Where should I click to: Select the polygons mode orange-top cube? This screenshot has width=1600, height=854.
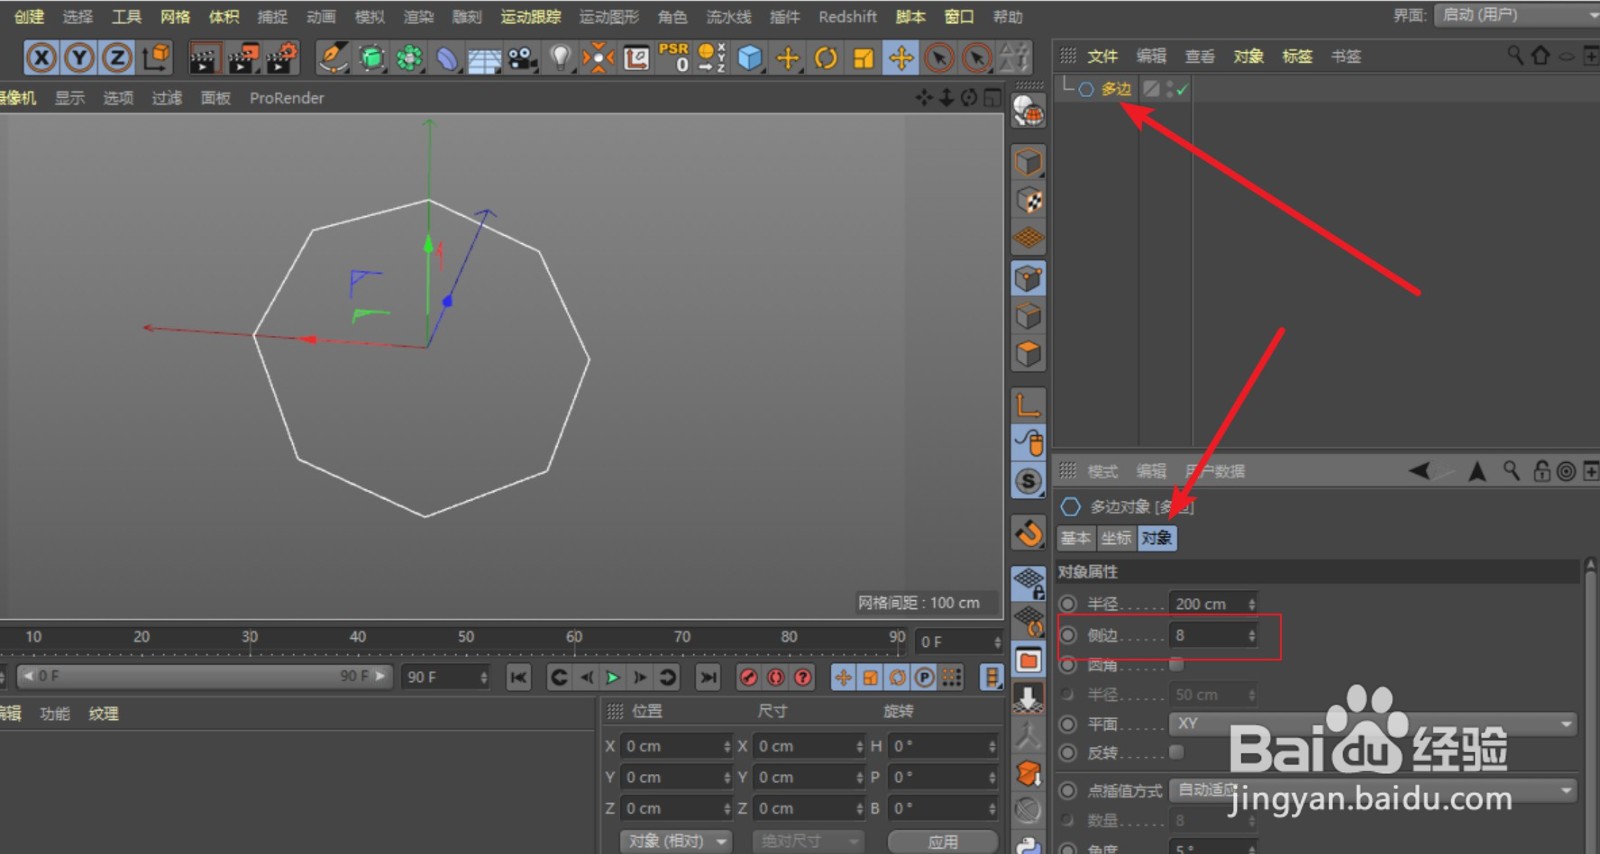[x=1028, y=354]
